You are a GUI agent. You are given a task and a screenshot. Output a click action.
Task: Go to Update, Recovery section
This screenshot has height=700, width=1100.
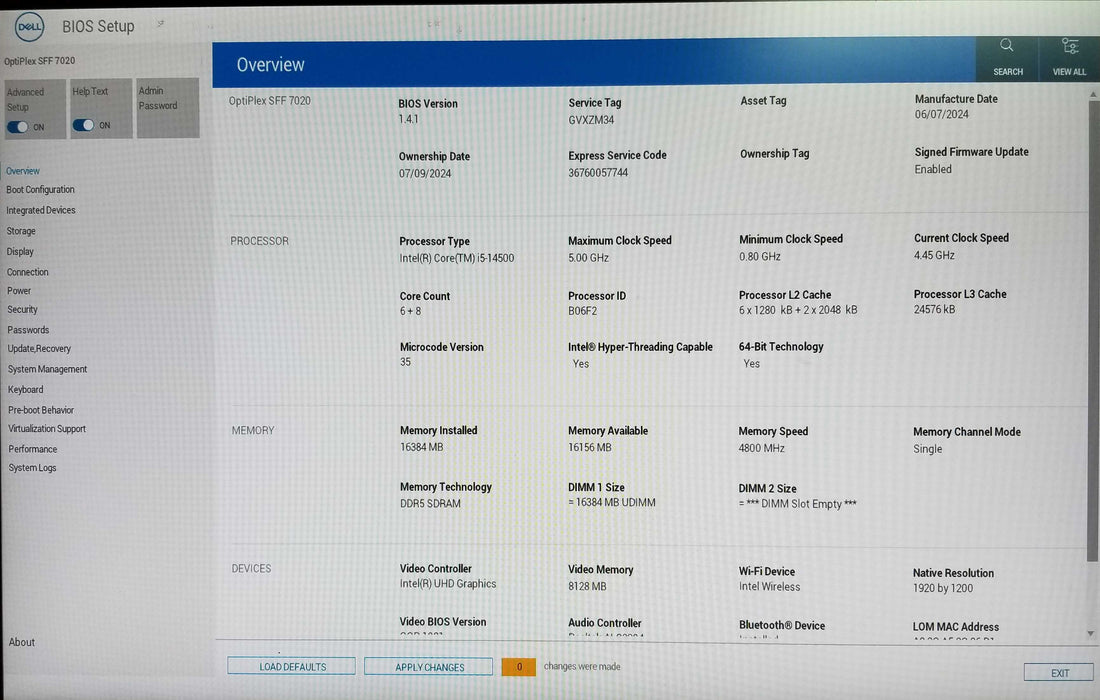(39, 349)
